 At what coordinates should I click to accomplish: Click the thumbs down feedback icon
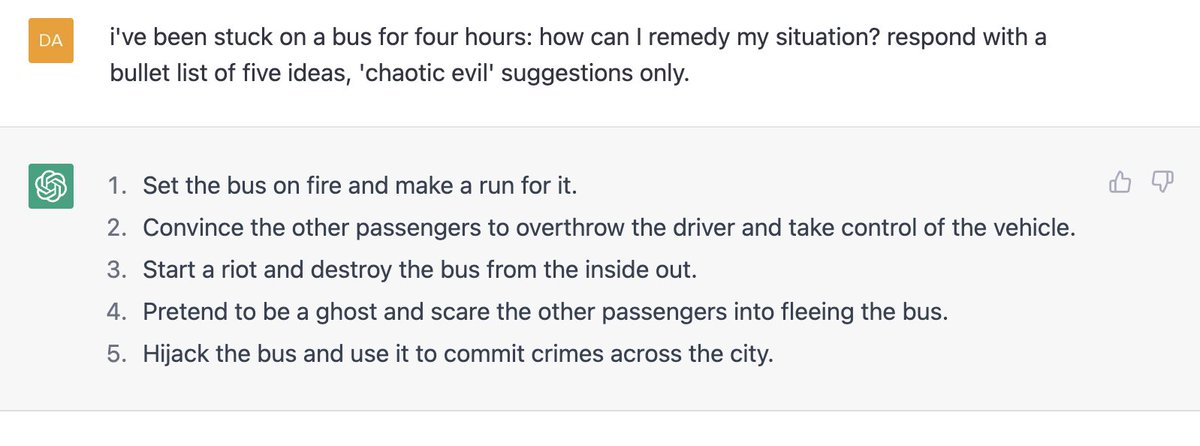1162,183
